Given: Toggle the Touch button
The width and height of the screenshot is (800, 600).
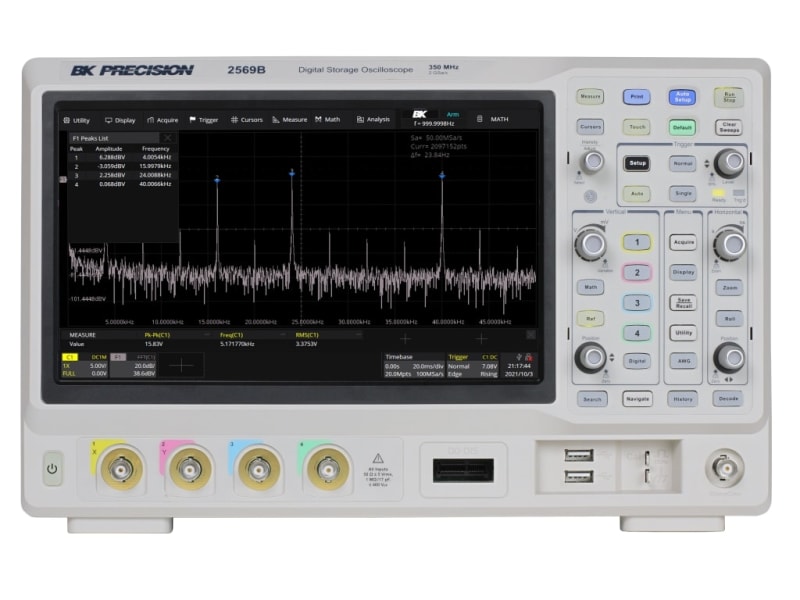Looking at the screenshot, I should pyautogui.click(x=637, y=127).
